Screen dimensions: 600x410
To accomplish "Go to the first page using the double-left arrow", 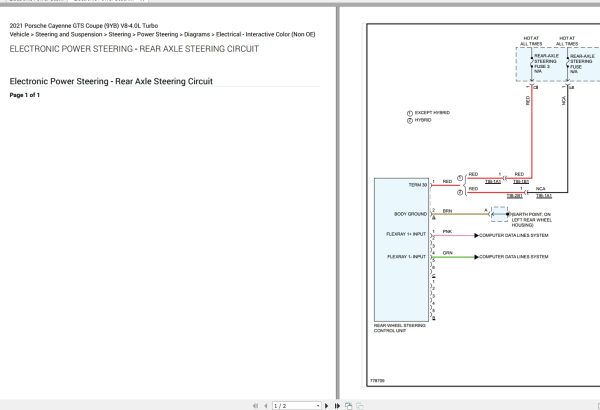I will tap(256, 406).
